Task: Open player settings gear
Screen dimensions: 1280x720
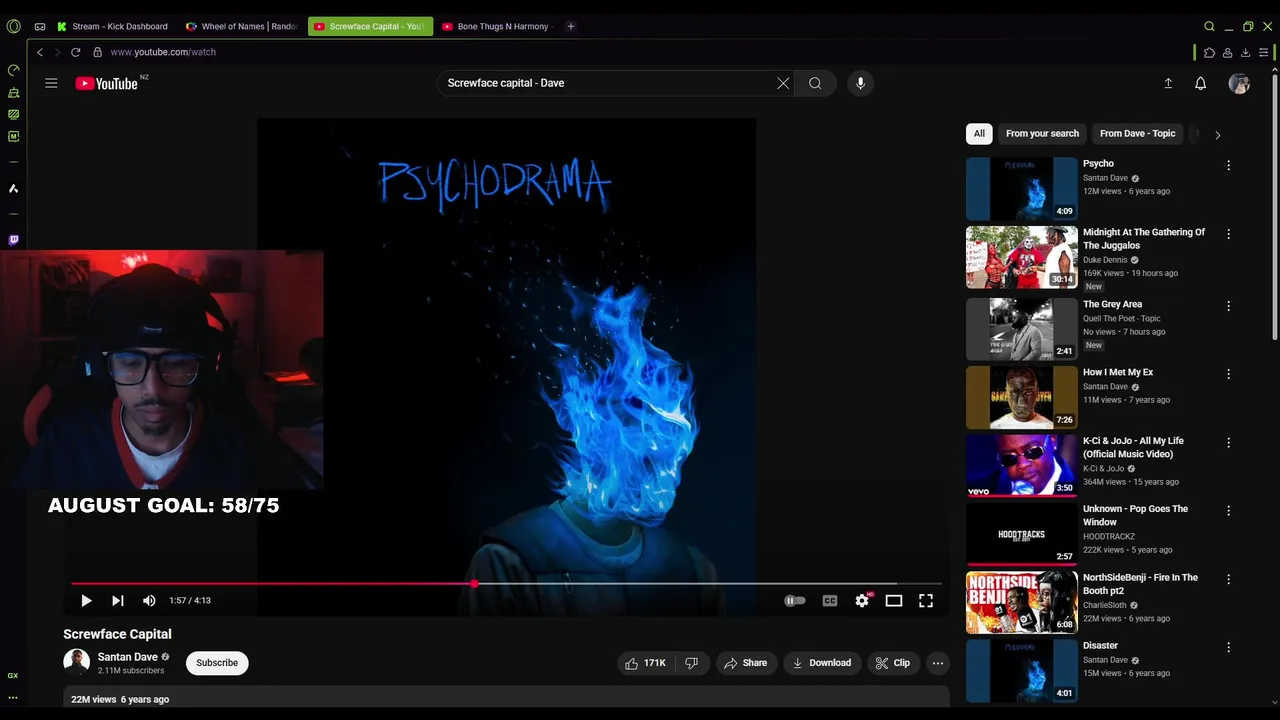Action: 862,600
